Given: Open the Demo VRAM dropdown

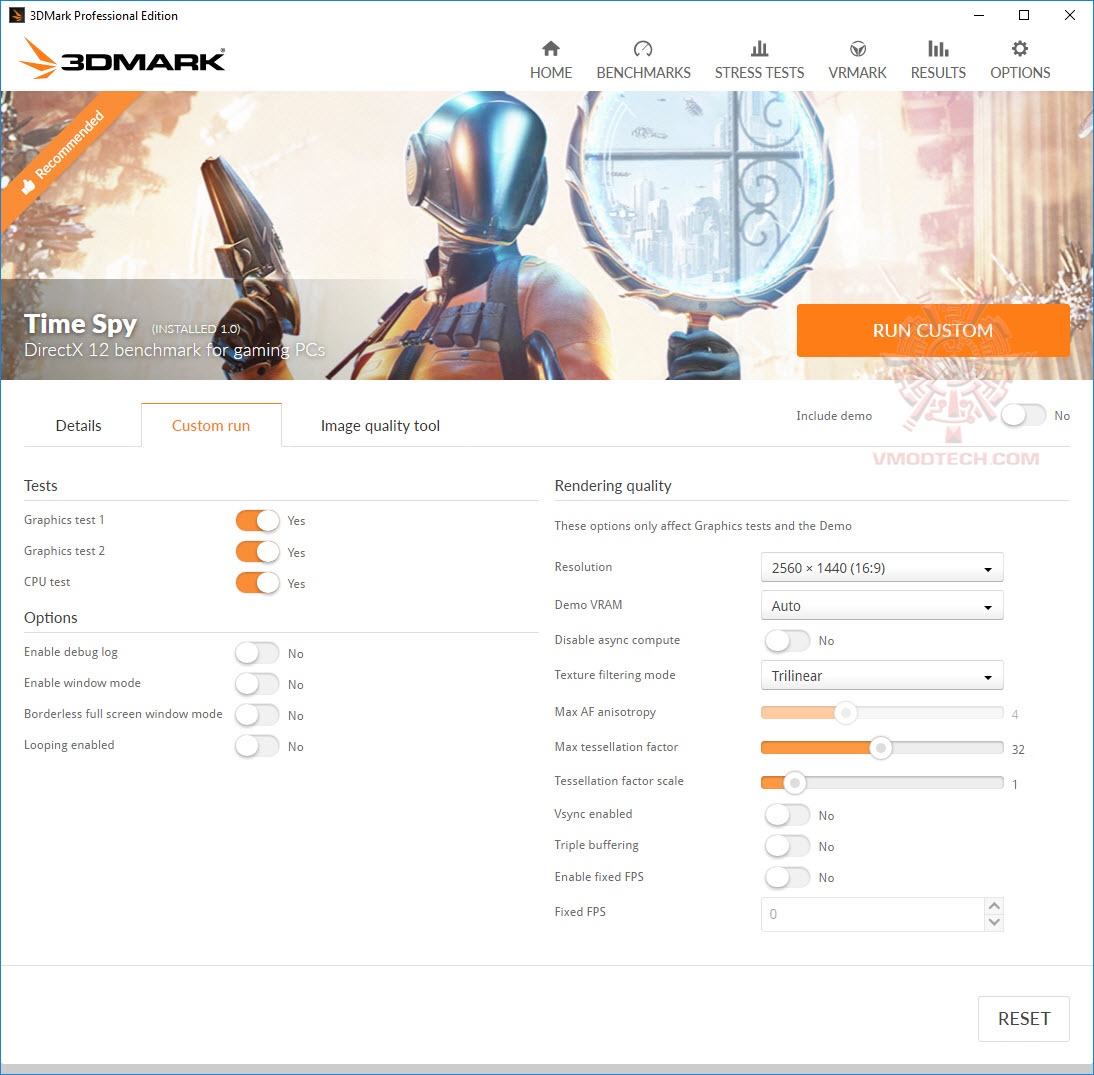Looking at the screenshot, I should pyautogui.click(x=882, y=606).
